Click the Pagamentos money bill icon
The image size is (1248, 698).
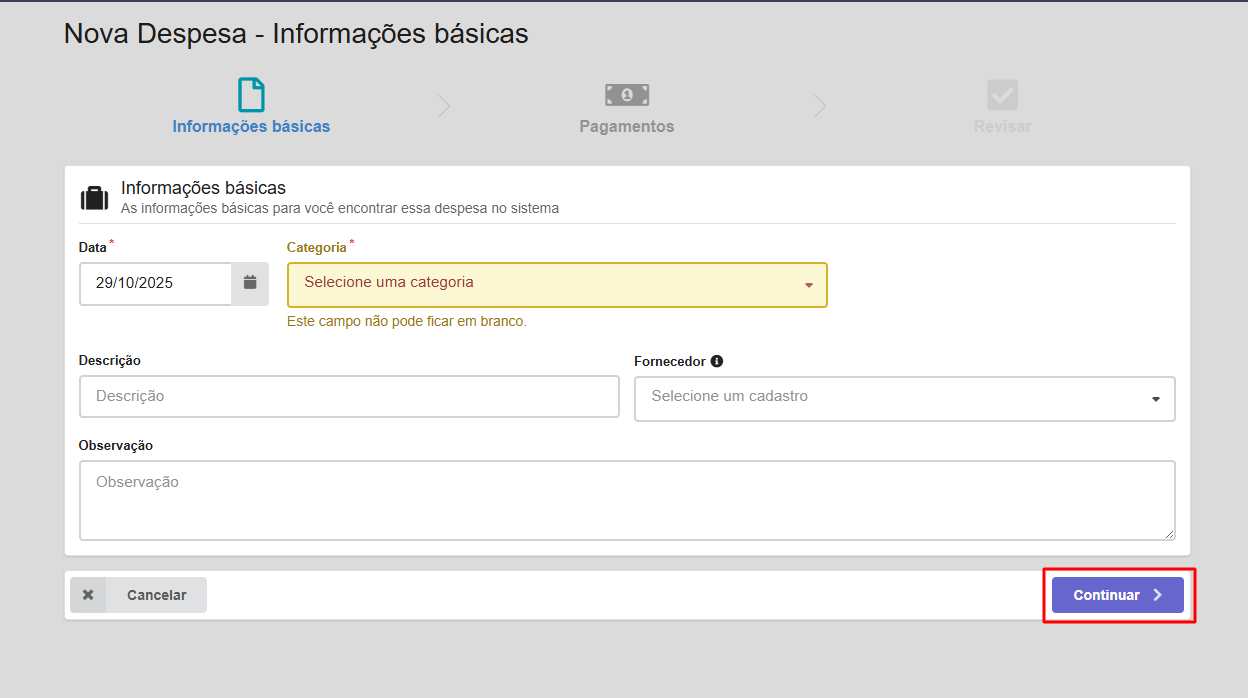(627, 95)
